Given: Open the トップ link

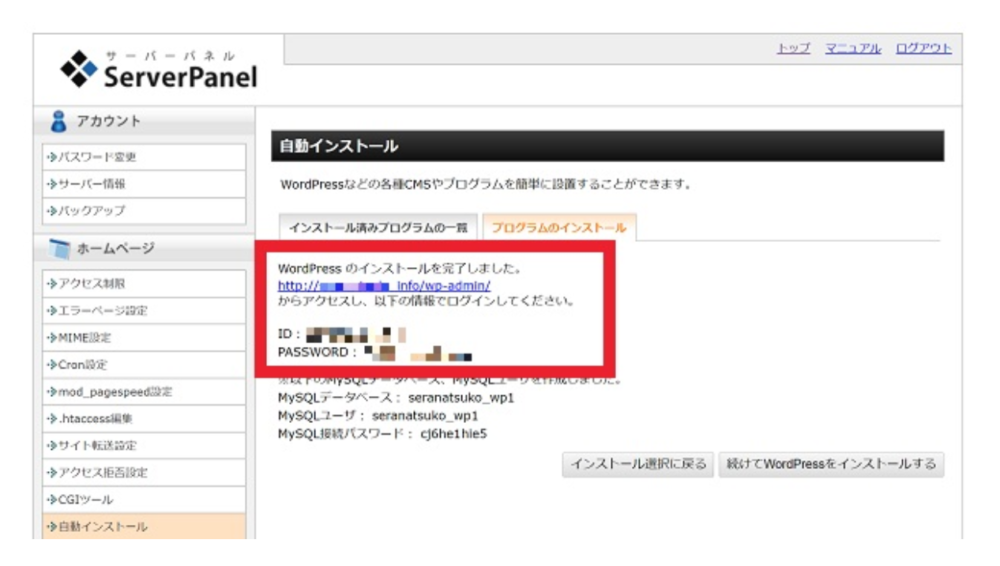Looking at the screenshot, I should click(793, 48).
